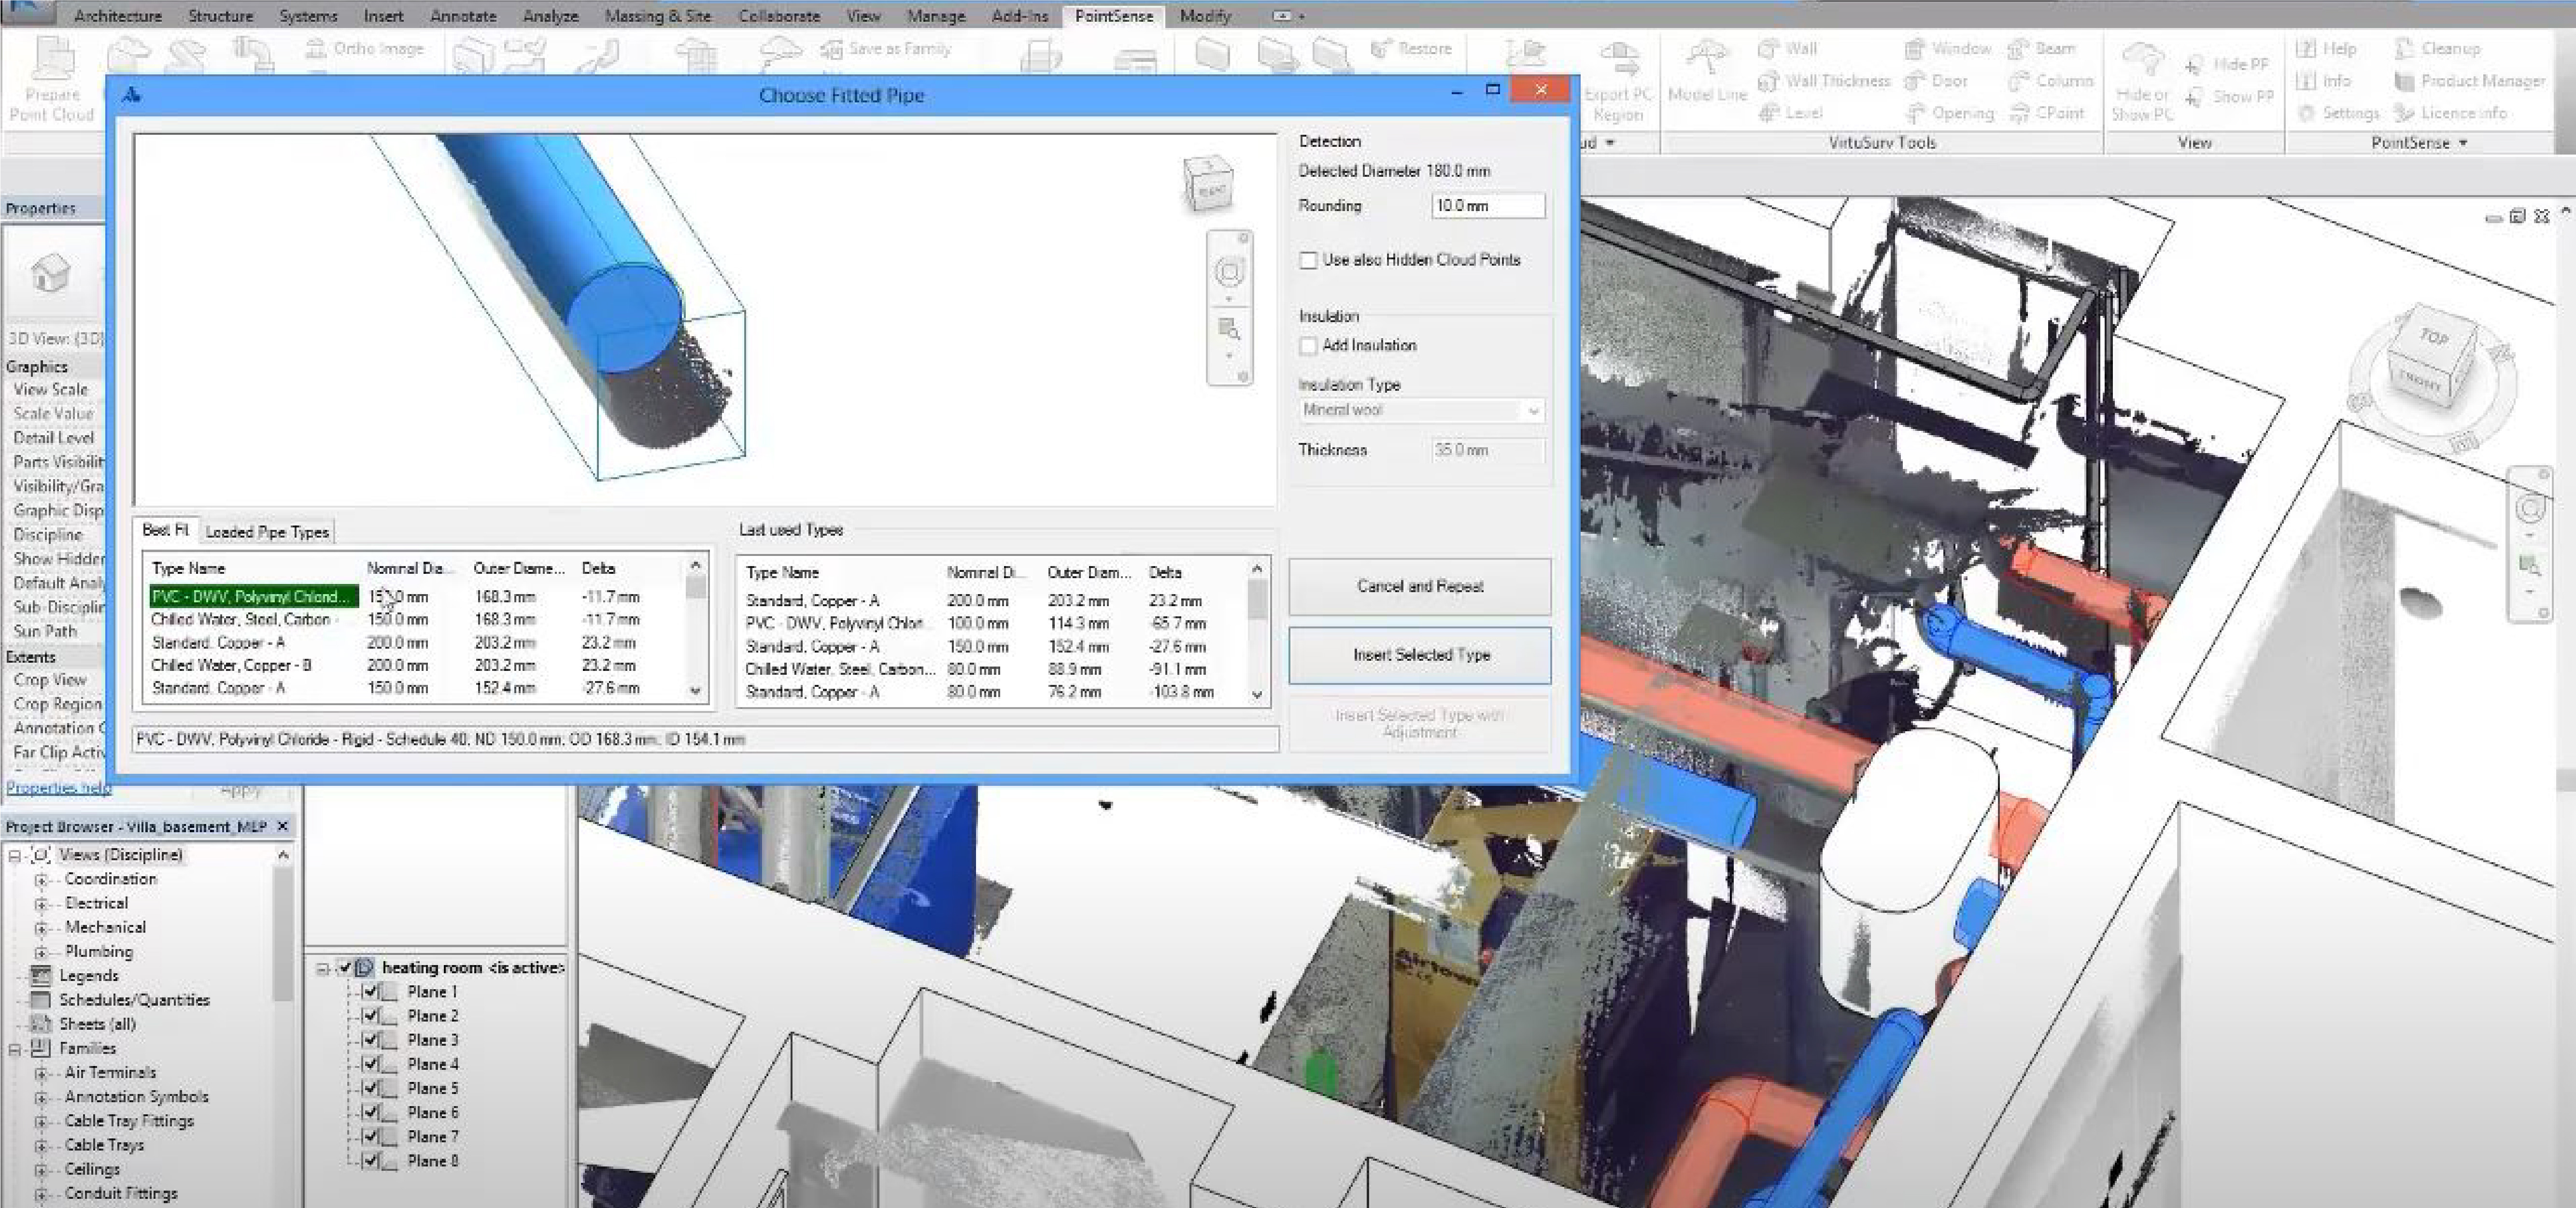Viewport: 2576px width, 1208px height.
Task: Open PointSense Settings
Action: pos(2338,113)
